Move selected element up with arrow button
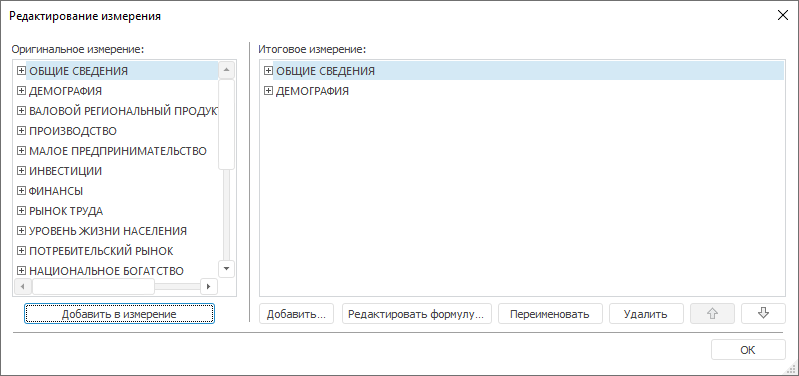Viewport: 799px width, 376px height. 712,314
